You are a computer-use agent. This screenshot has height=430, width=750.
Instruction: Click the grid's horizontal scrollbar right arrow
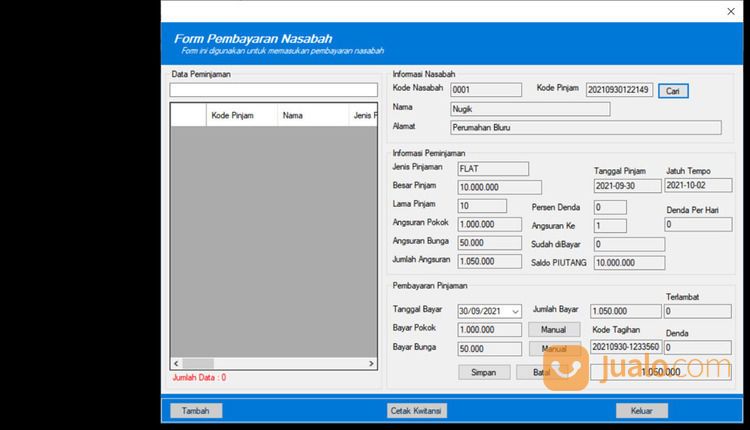pyautogui.click(x=375, y=363)
